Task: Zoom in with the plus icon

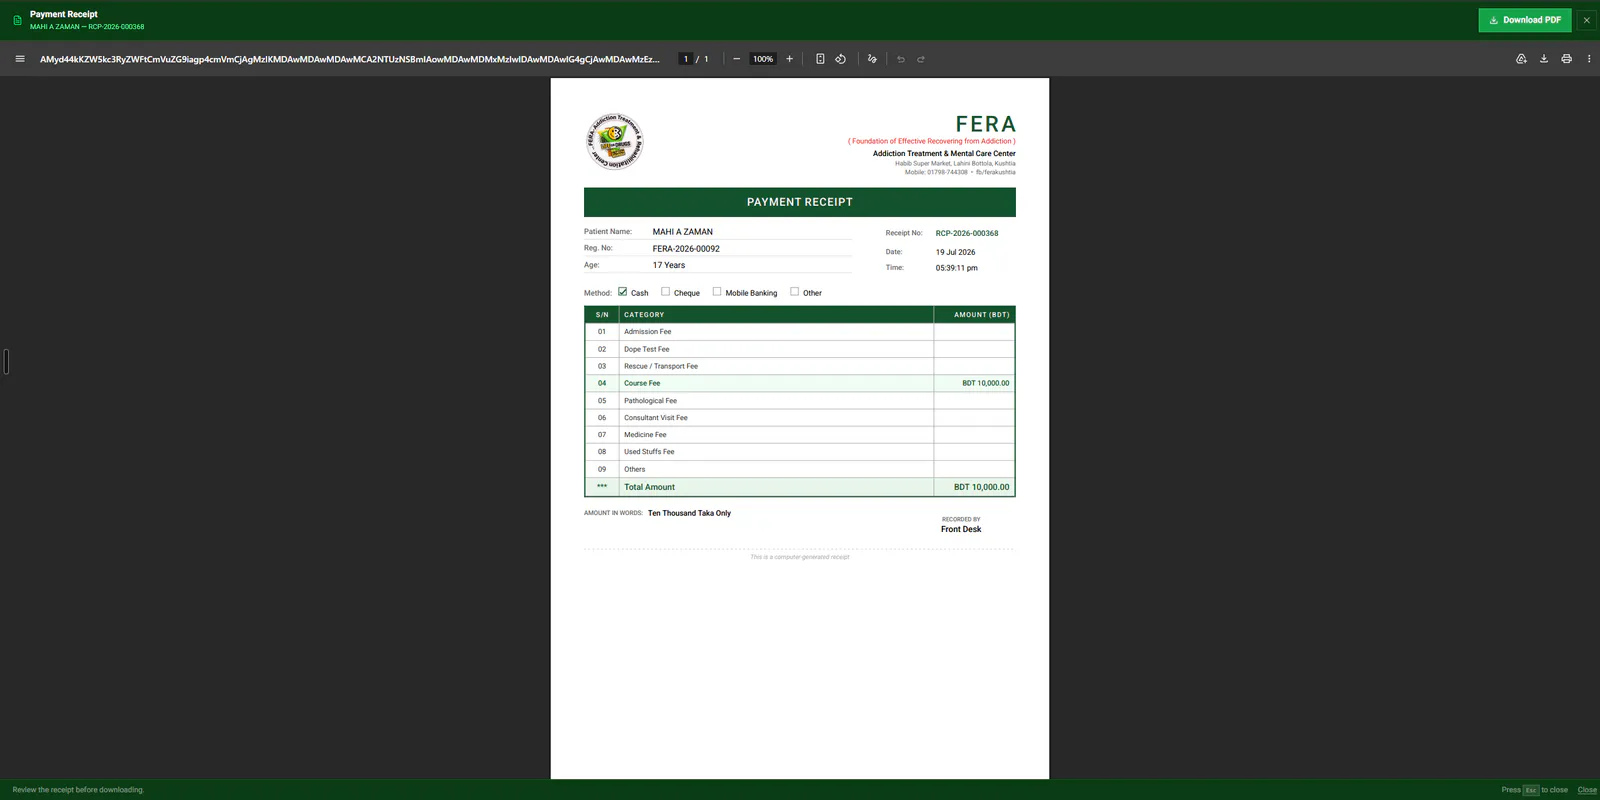Action: [789, 59]
